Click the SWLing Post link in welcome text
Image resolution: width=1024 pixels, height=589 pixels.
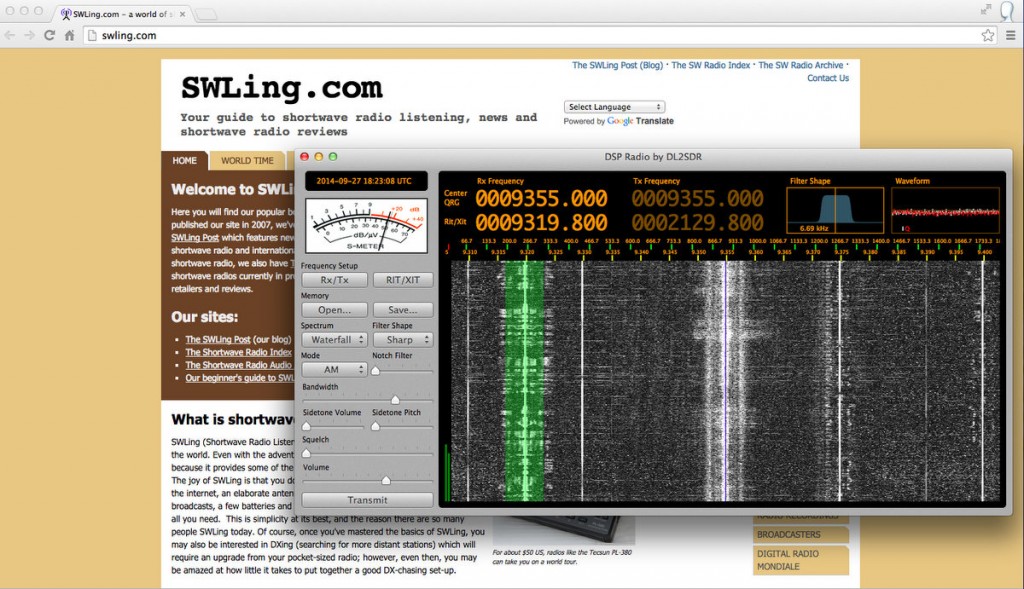click(195, 238)
